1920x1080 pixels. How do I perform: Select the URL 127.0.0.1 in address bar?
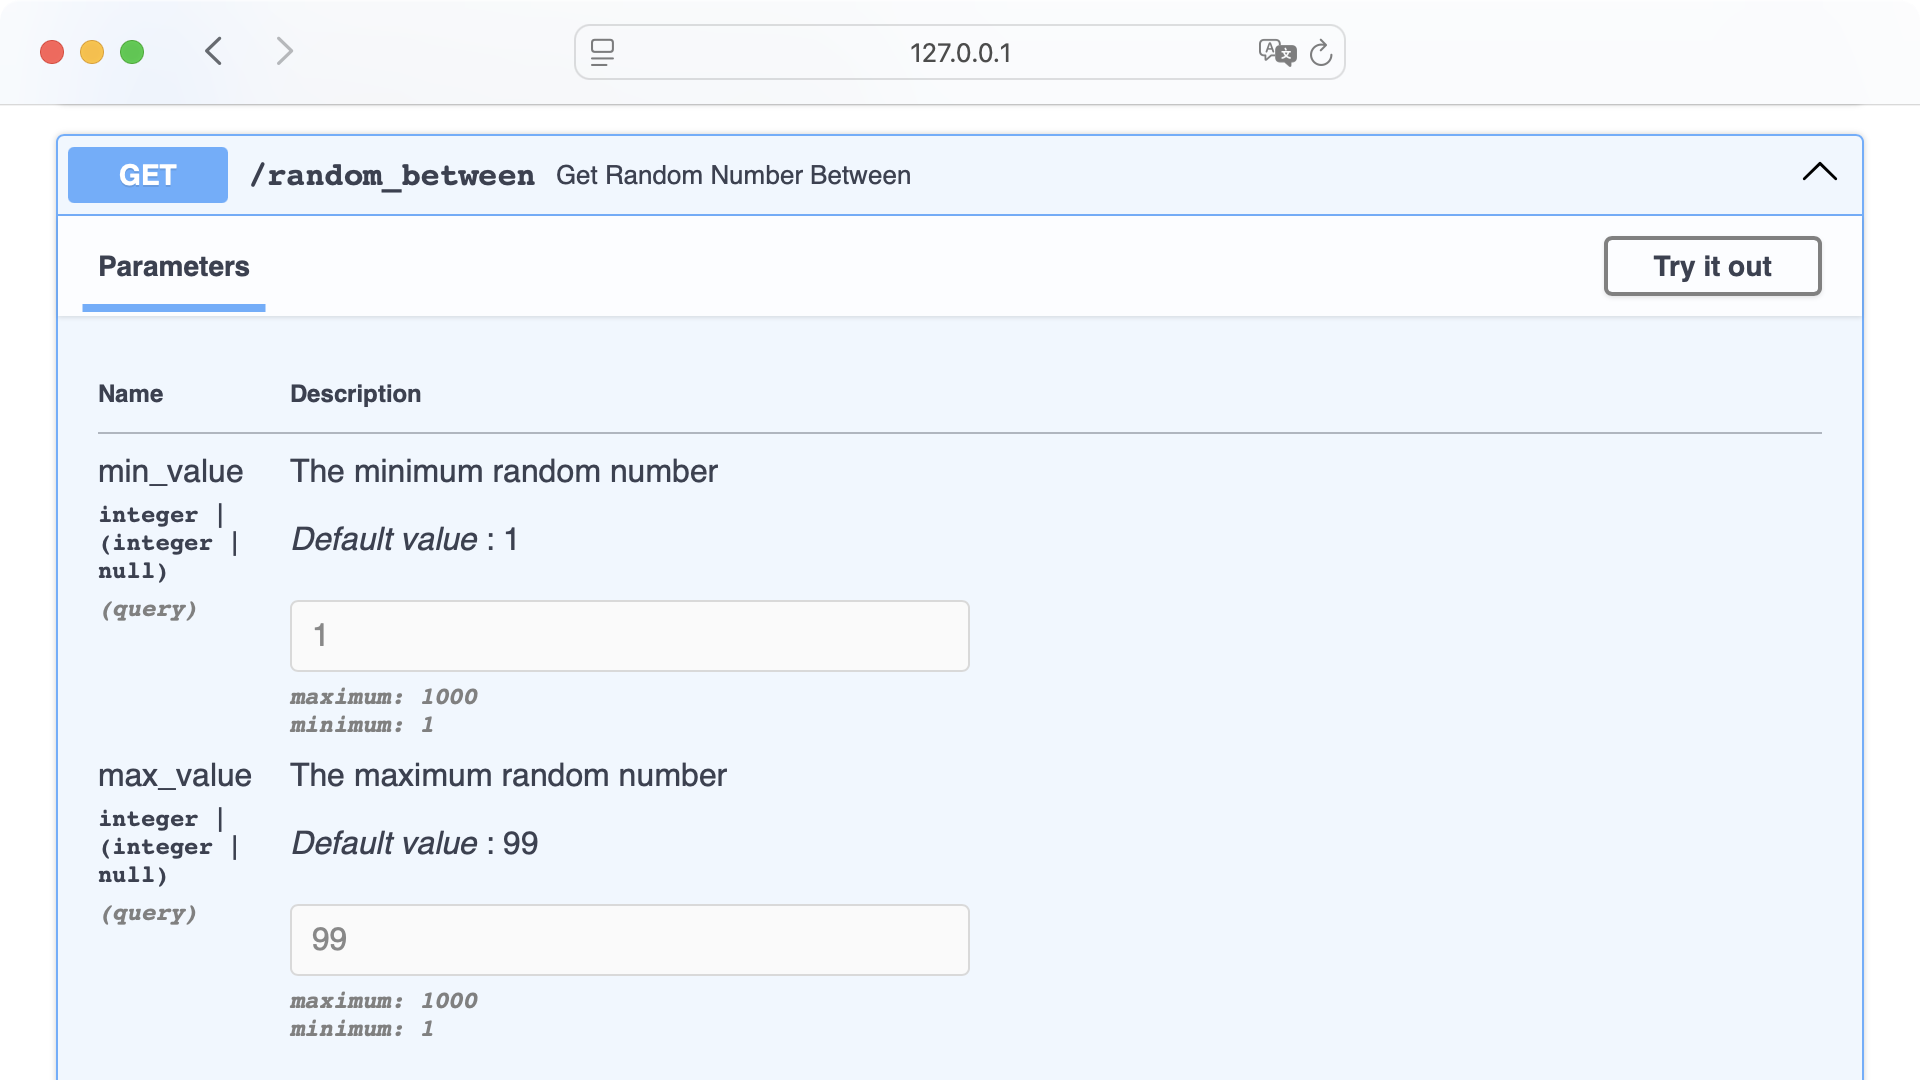tap(959, 53)
